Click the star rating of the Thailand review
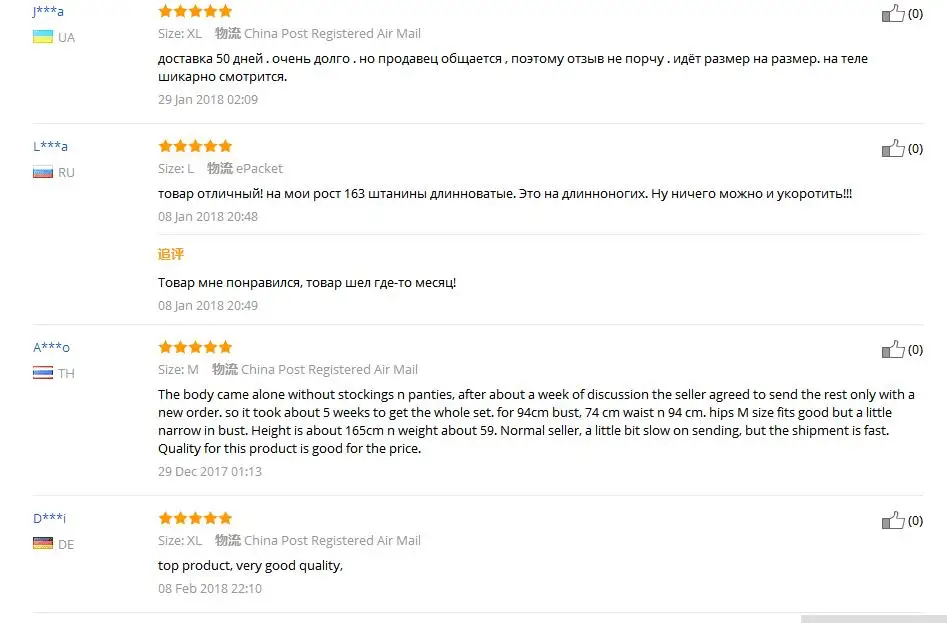 [195, 347]
